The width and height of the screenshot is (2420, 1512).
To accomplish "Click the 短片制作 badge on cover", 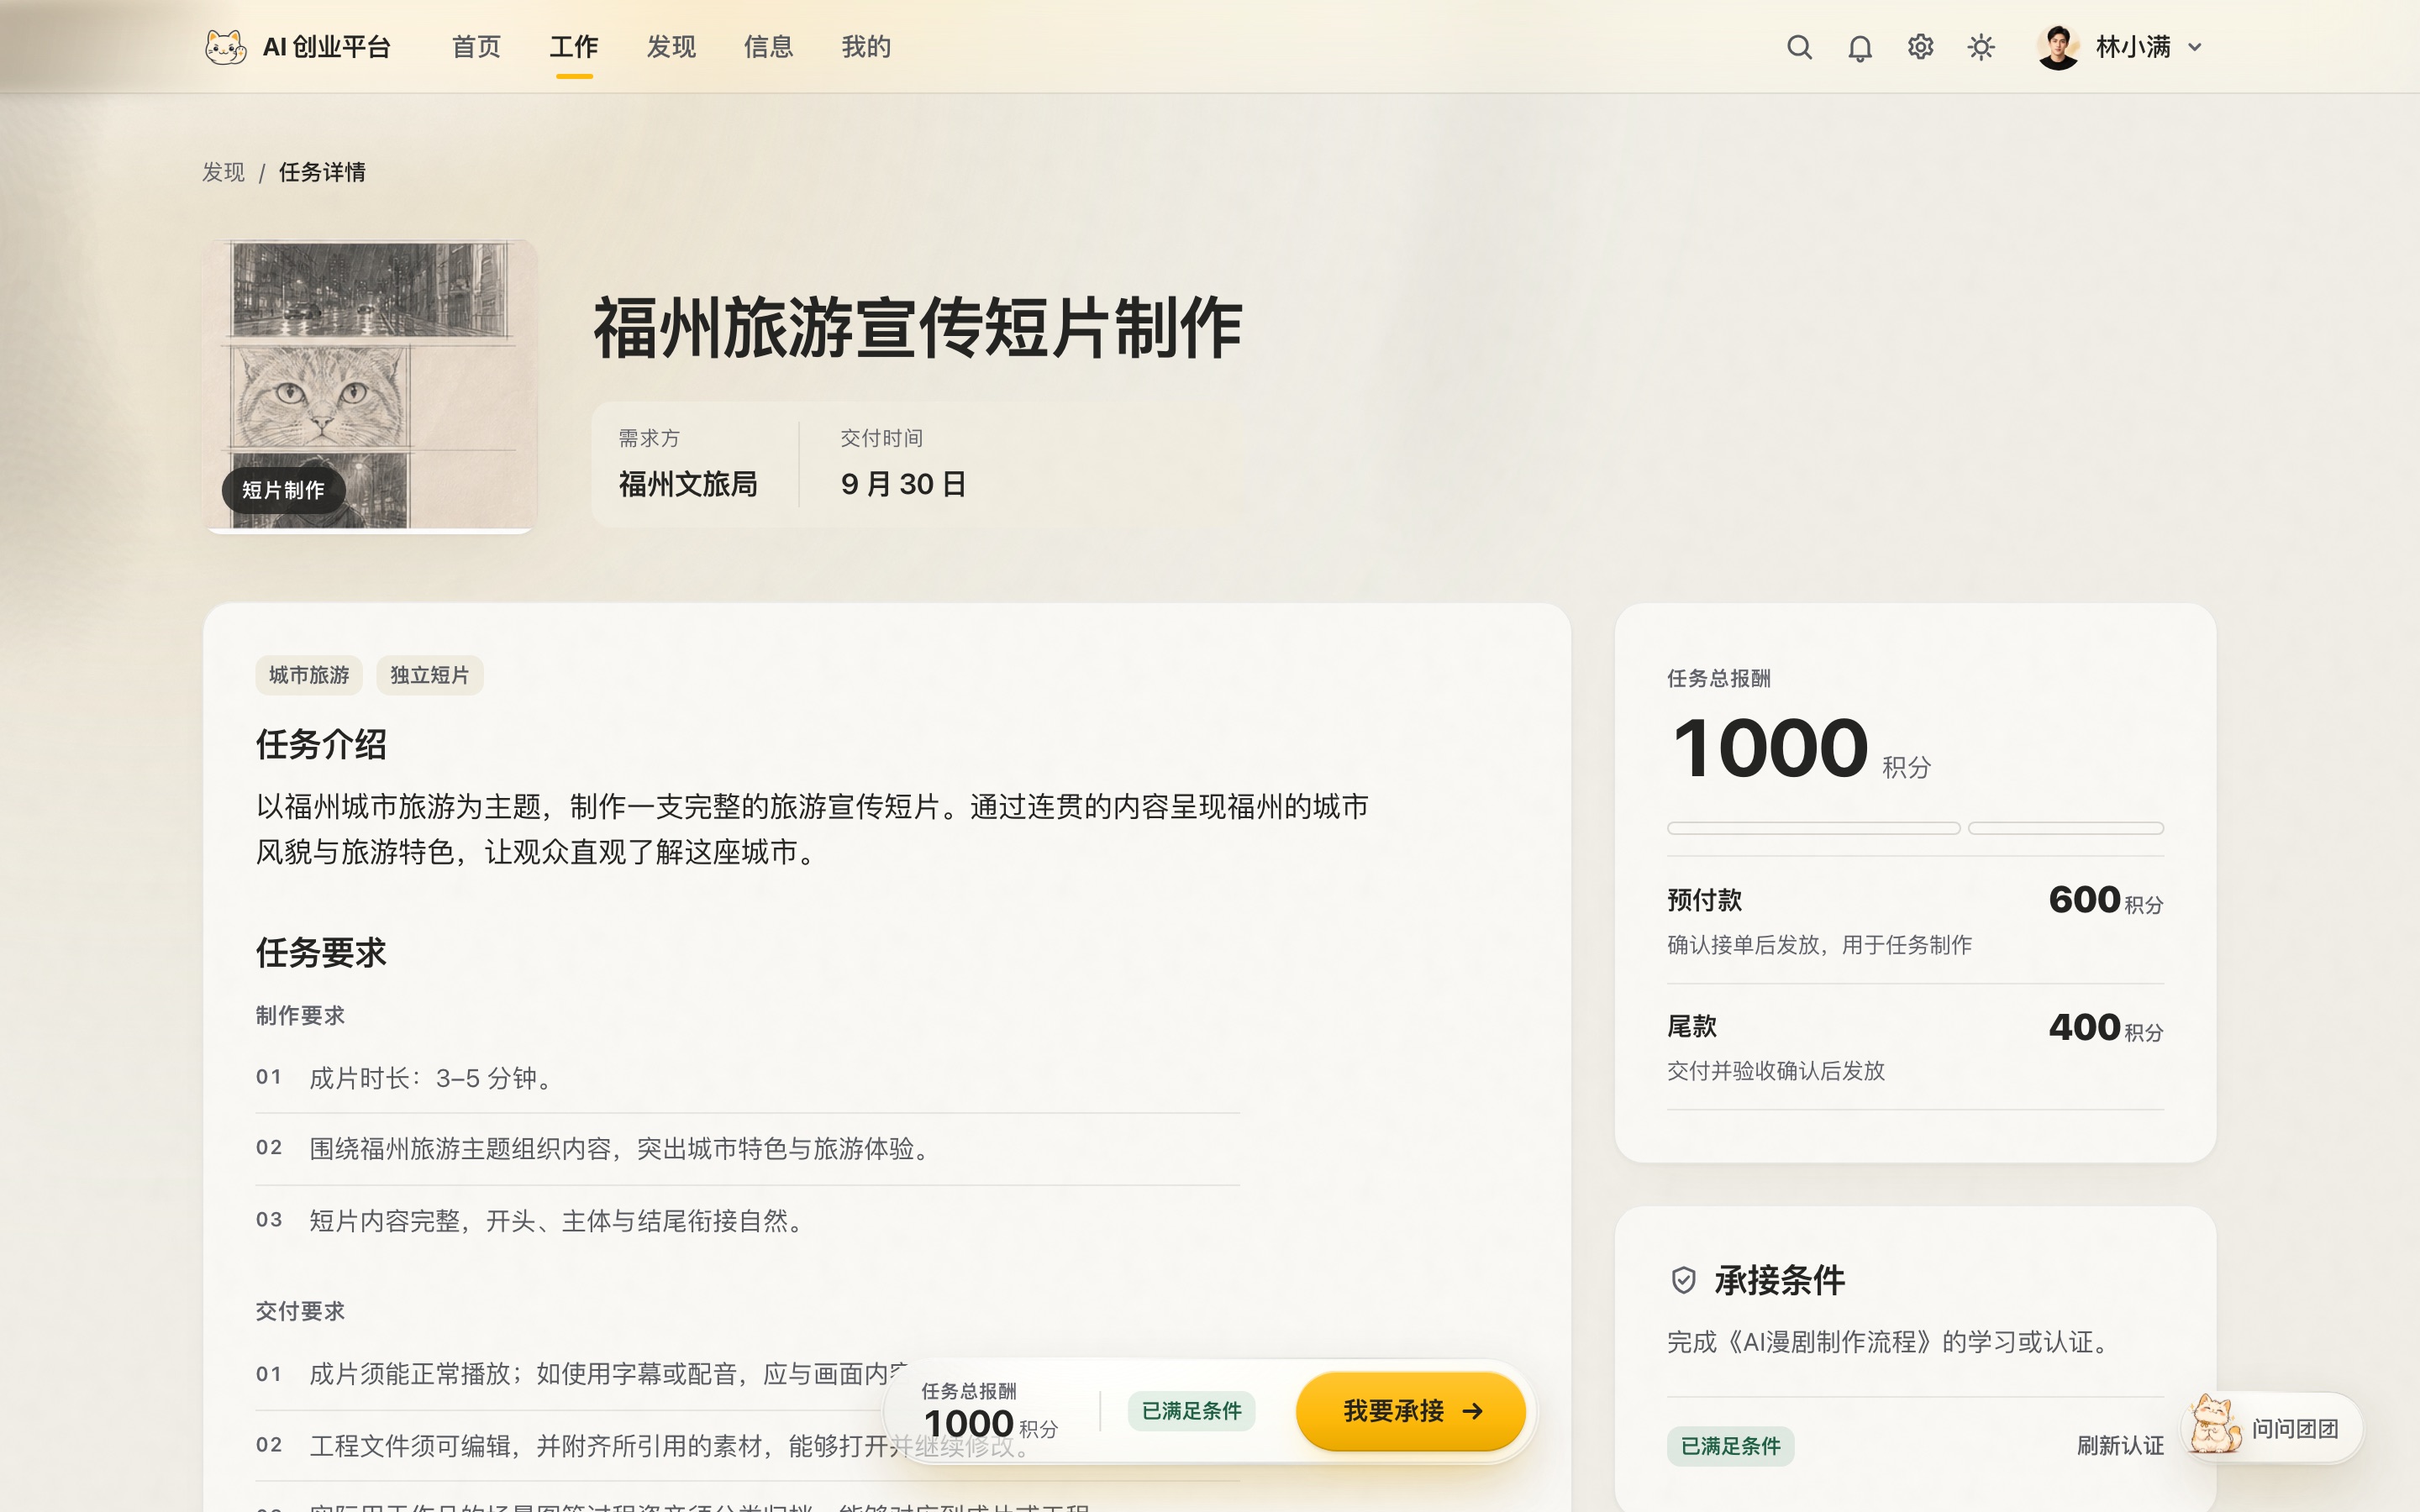I will pos(283,490).
